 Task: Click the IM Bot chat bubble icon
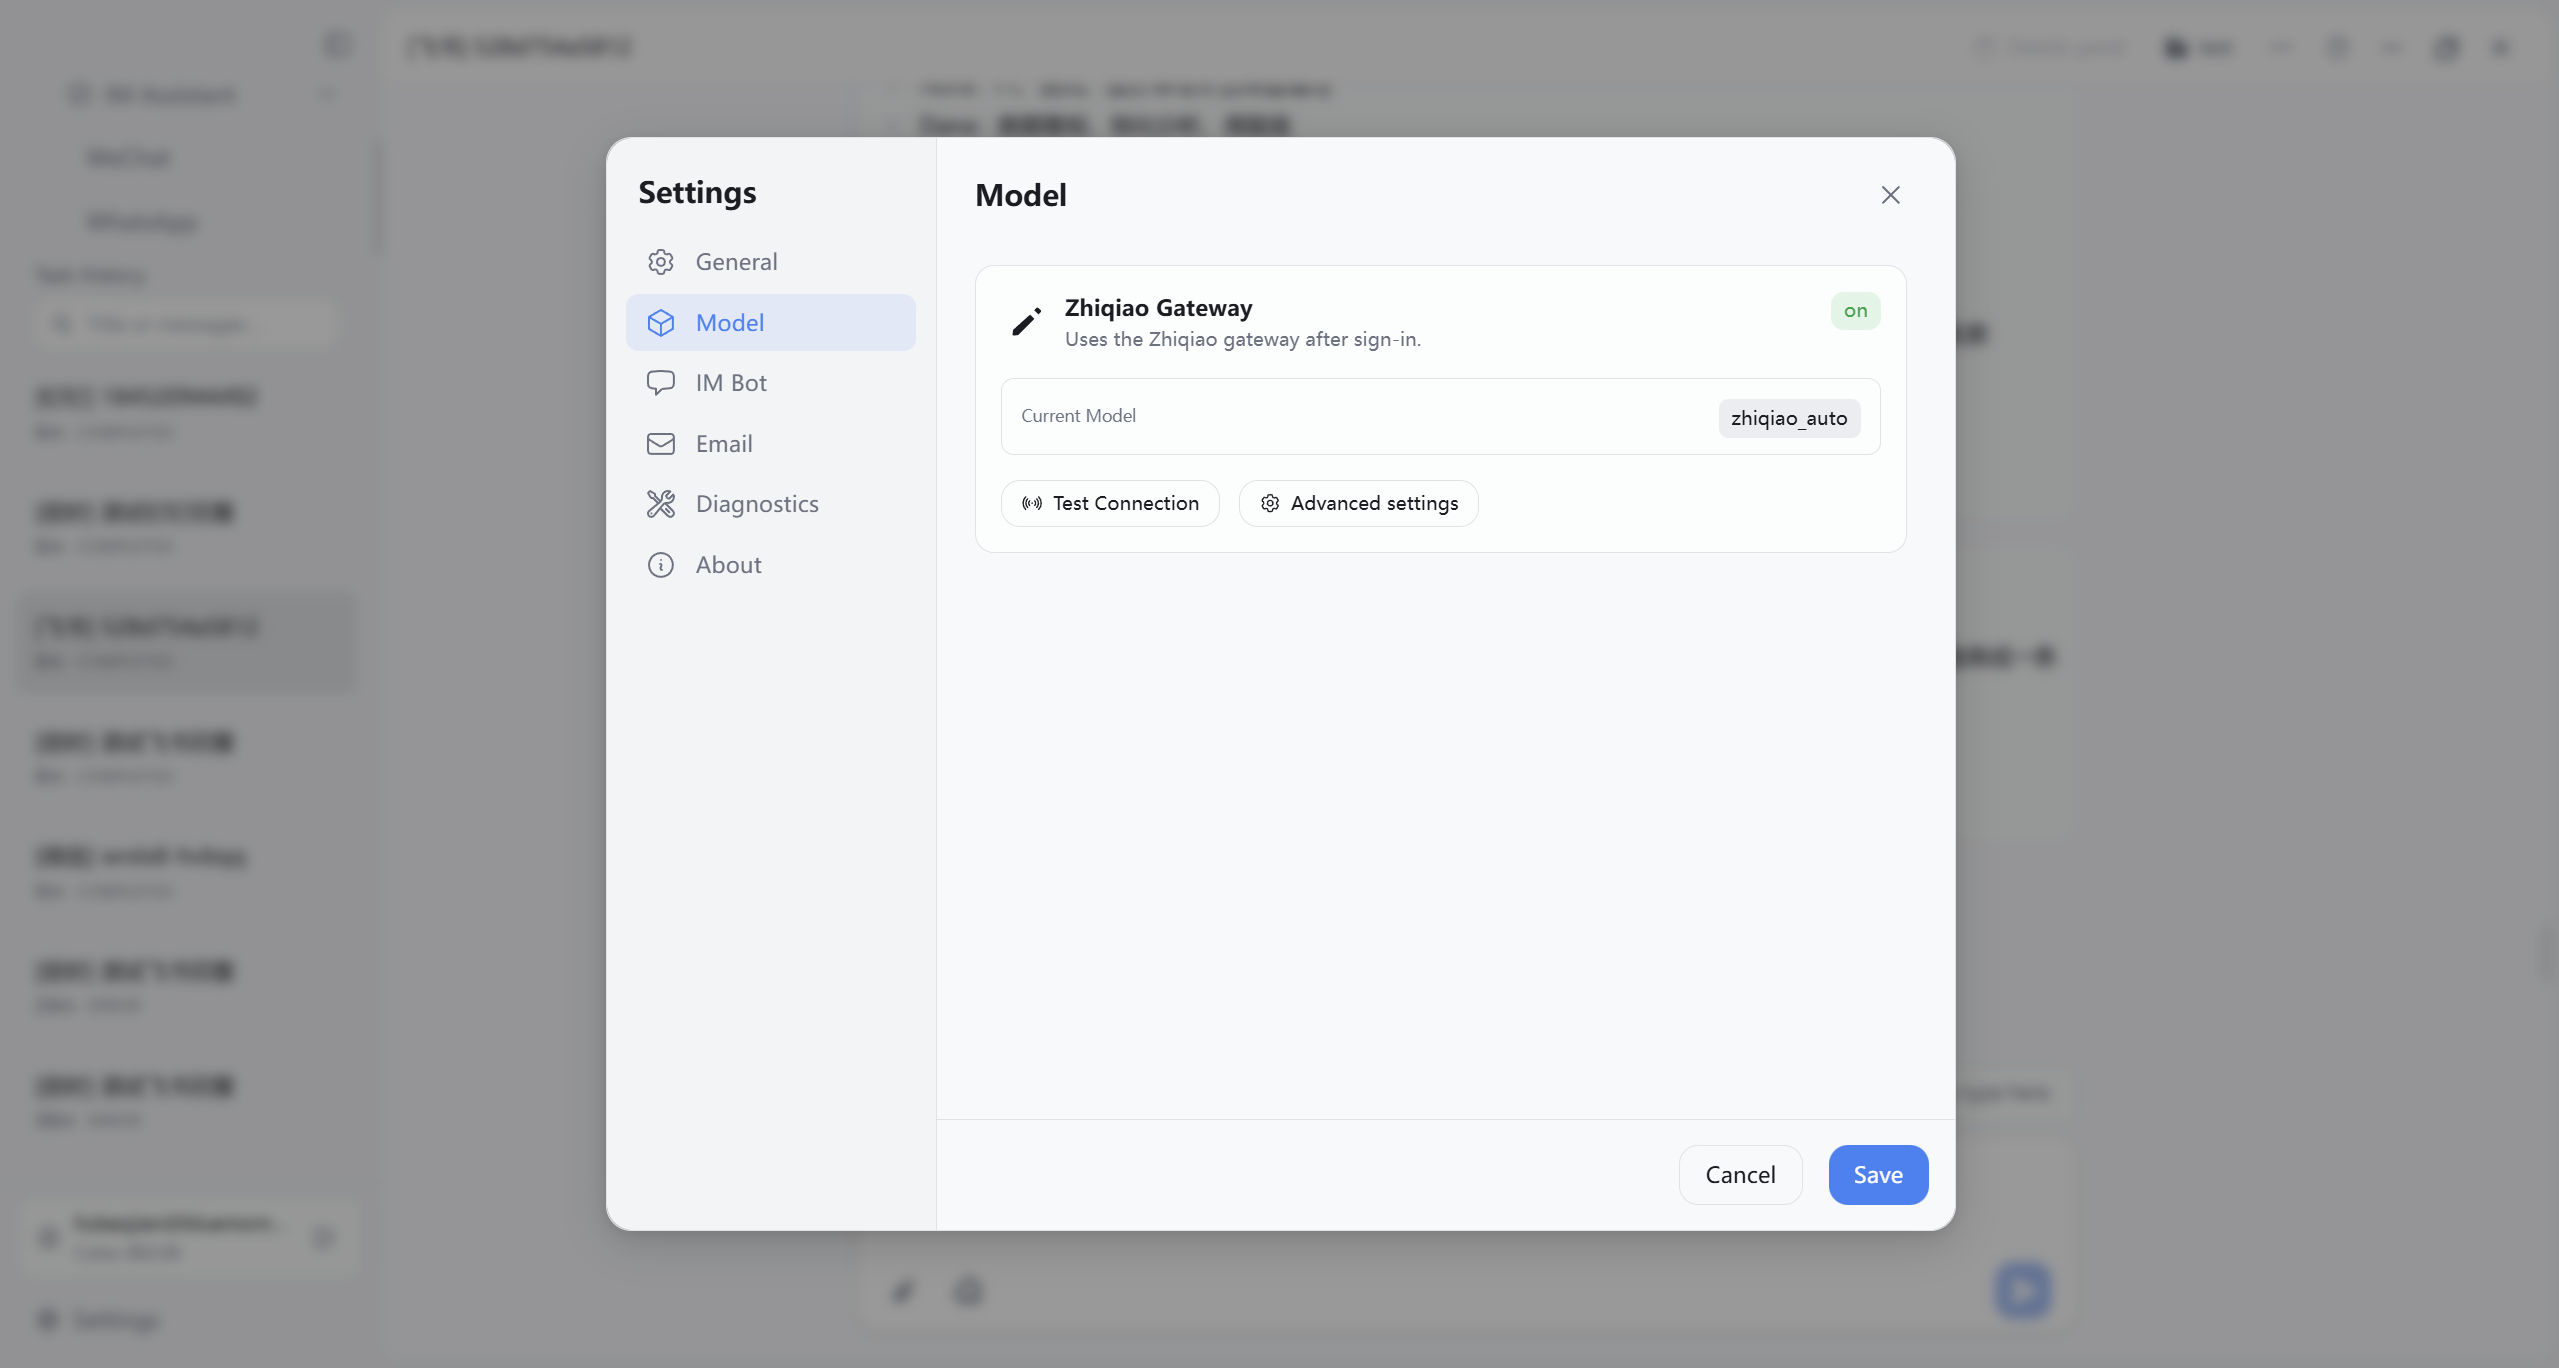[660, 383]
